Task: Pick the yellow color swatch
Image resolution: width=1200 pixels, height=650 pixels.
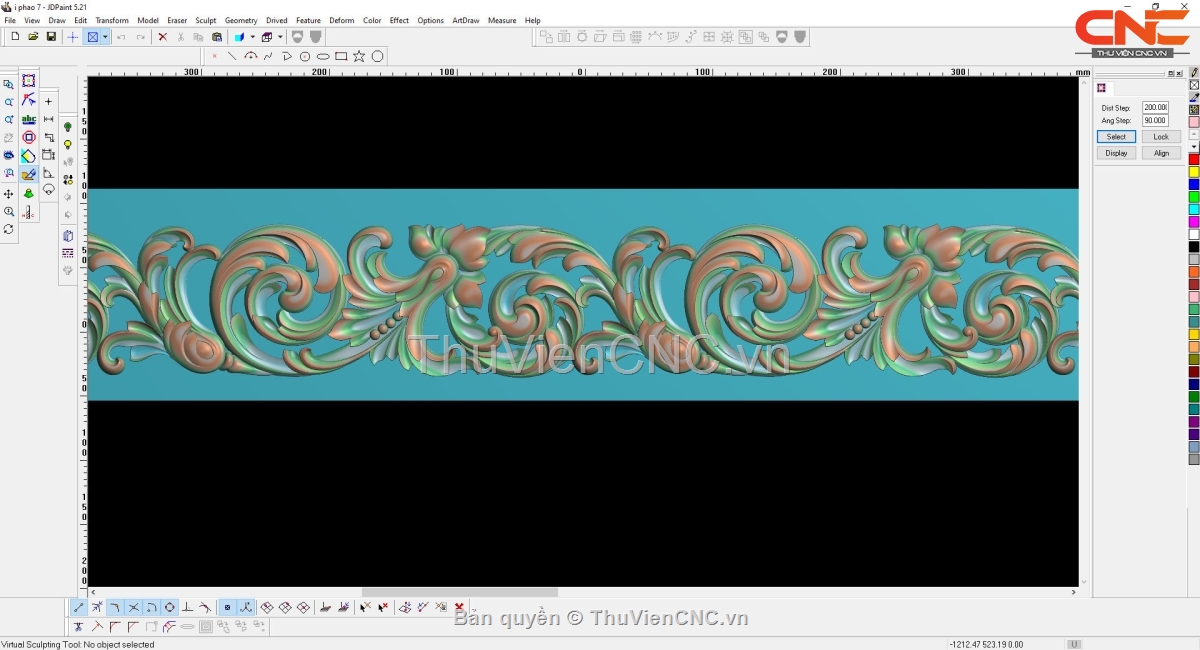Action: tap(1194, 172)
